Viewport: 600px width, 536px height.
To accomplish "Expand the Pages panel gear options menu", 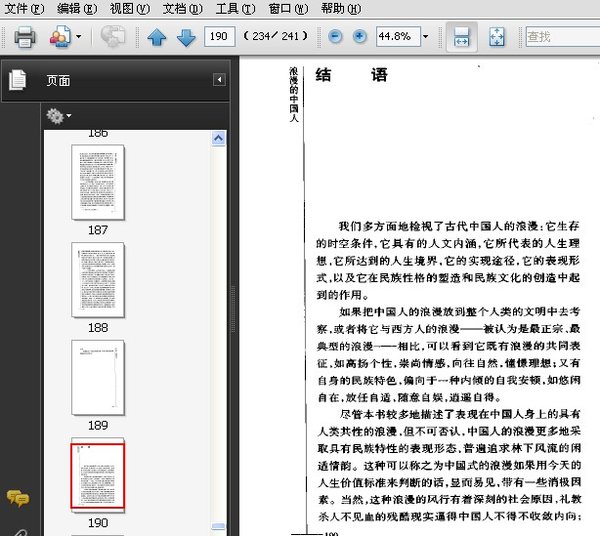I will pyautogui.click(x=58, y=116).
